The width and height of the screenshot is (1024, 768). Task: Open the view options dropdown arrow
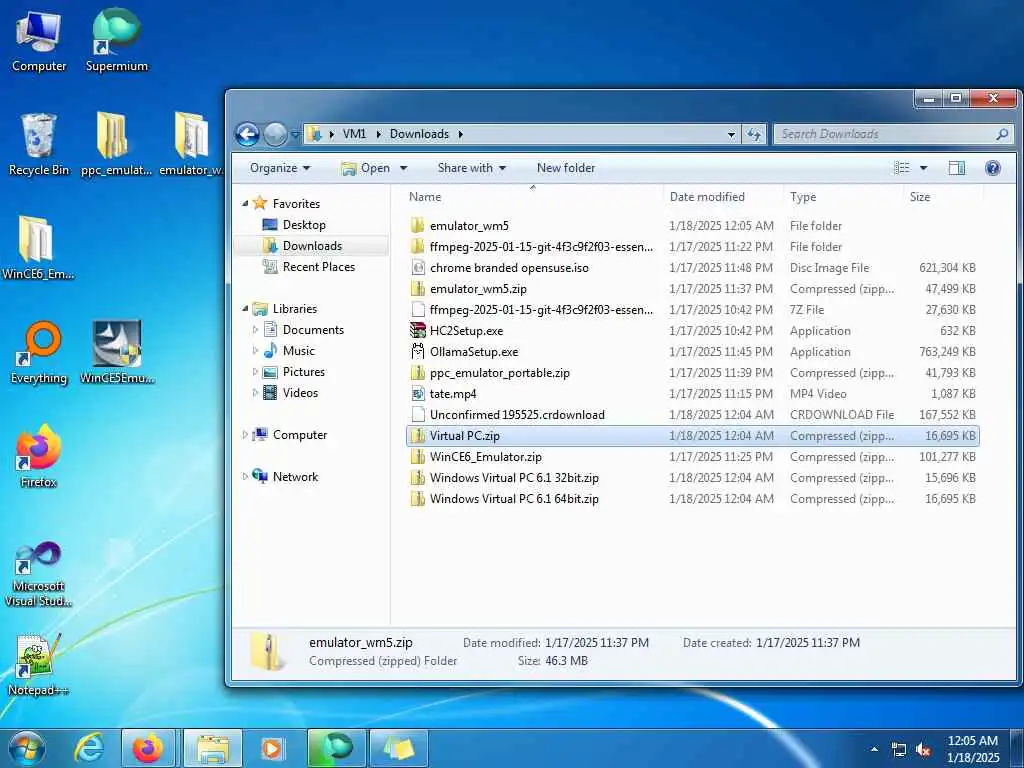[x=923, y=168]
